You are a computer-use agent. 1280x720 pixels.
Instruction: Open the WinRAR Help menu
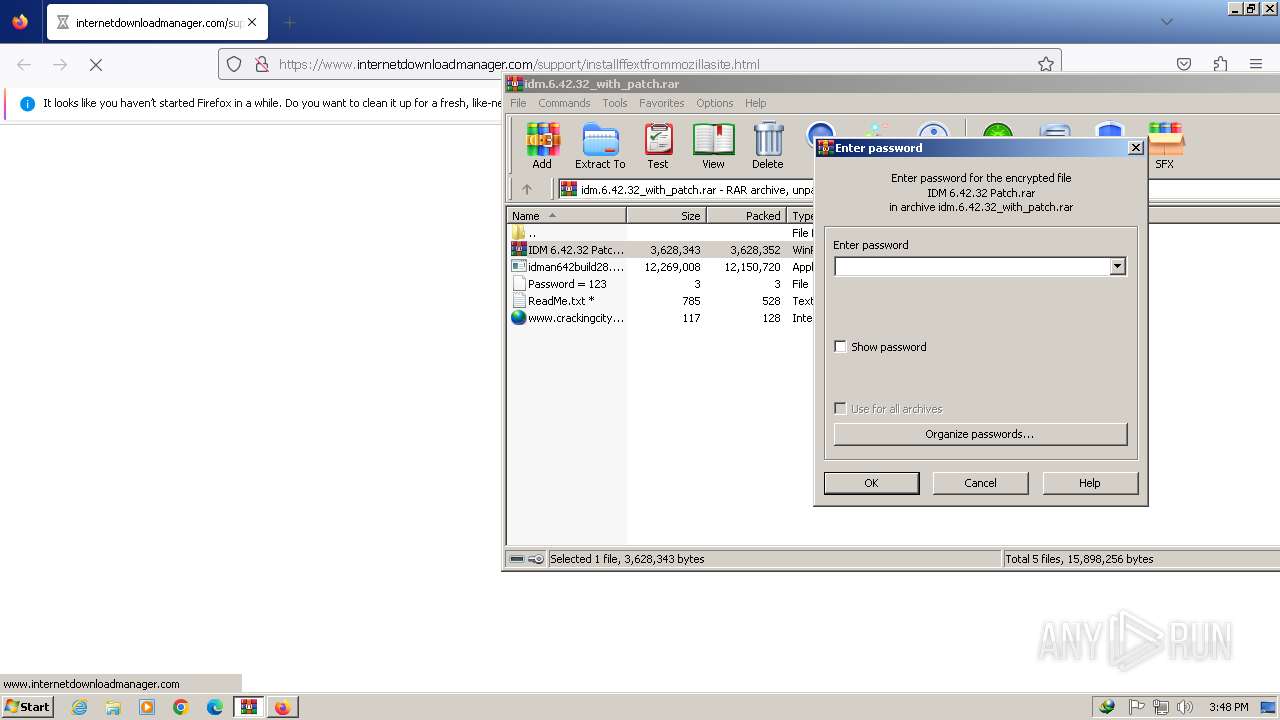coord(756,103)
